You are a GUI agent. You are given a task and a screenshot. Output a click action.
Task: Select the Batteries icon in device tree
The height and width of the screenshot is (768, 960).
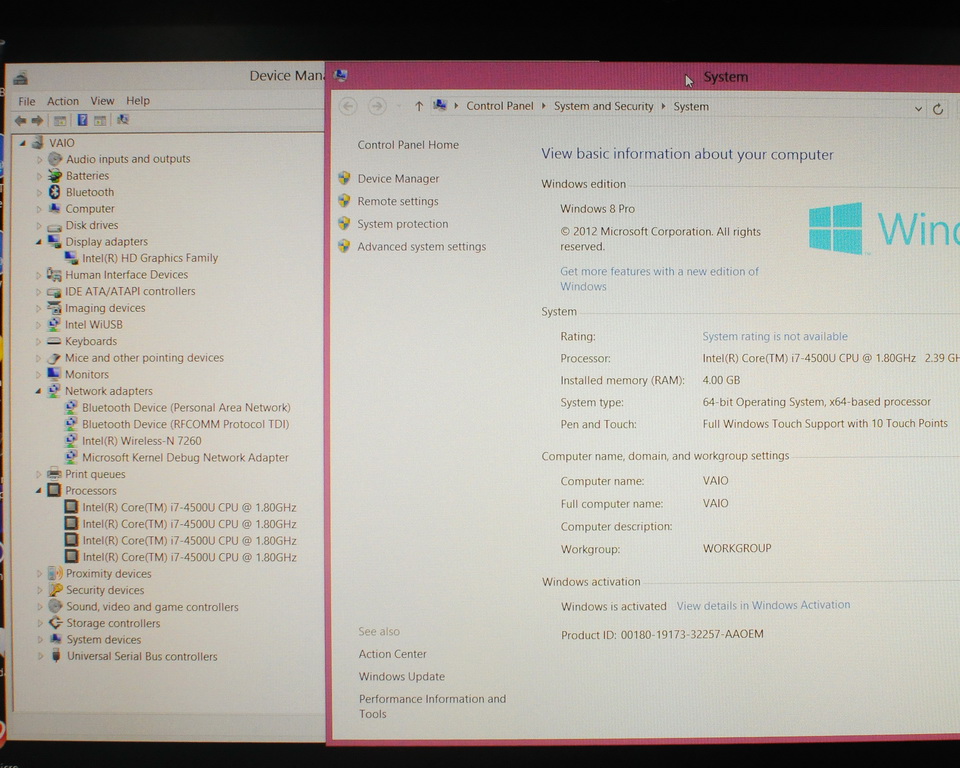(54, 176)
